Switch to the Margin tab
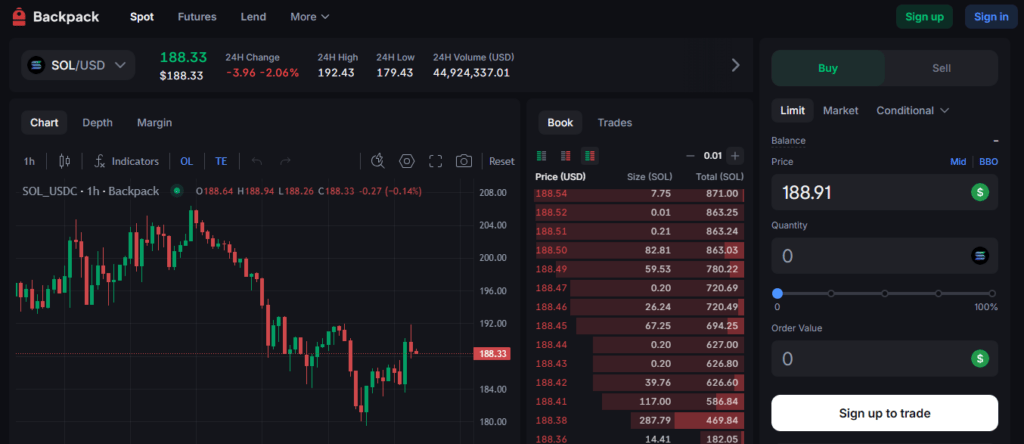The height and width of the screenshot is (444, 1024). [155, 123]
